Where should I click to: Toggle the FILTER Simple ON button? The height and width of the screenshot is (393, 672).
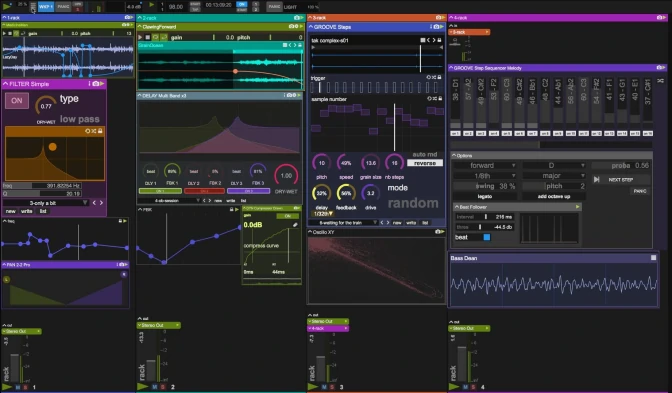point(17,101)
